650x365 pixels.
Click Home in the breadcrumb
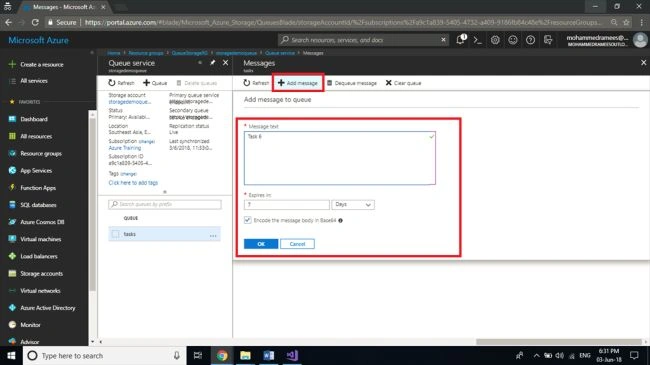(114, 53)
